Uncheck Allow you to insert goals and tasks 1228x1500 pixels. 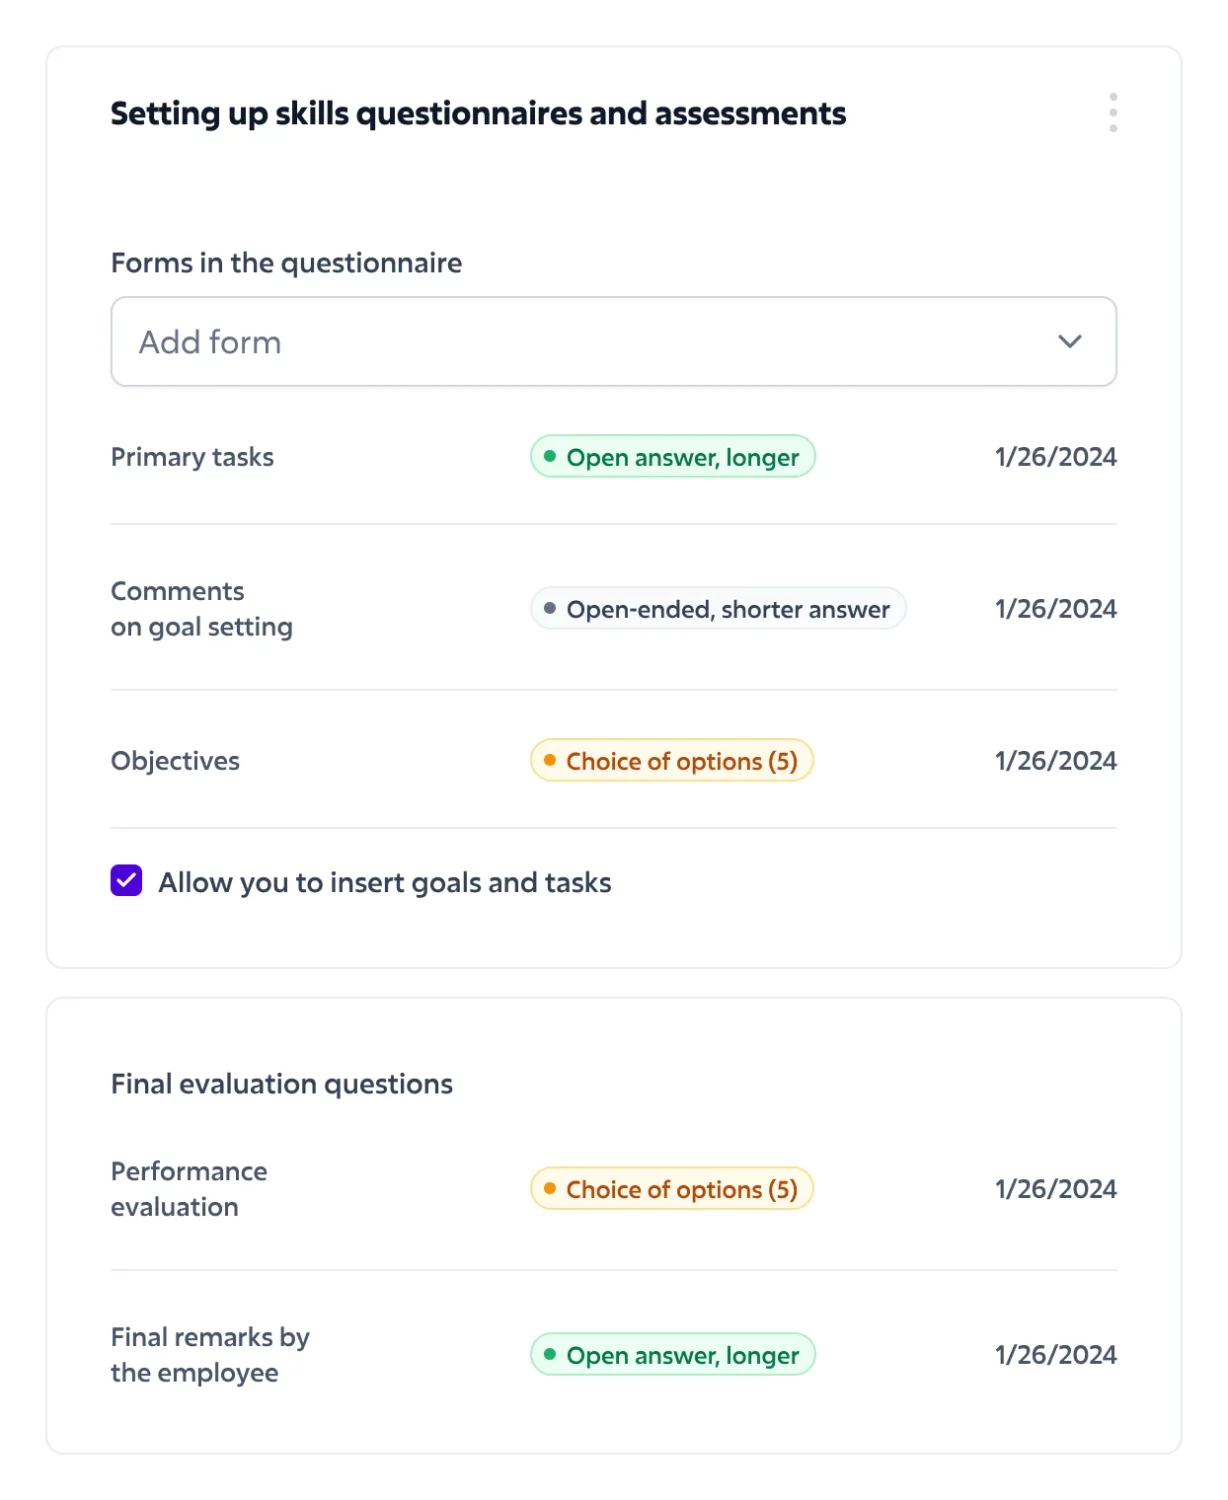coord(127,881)
